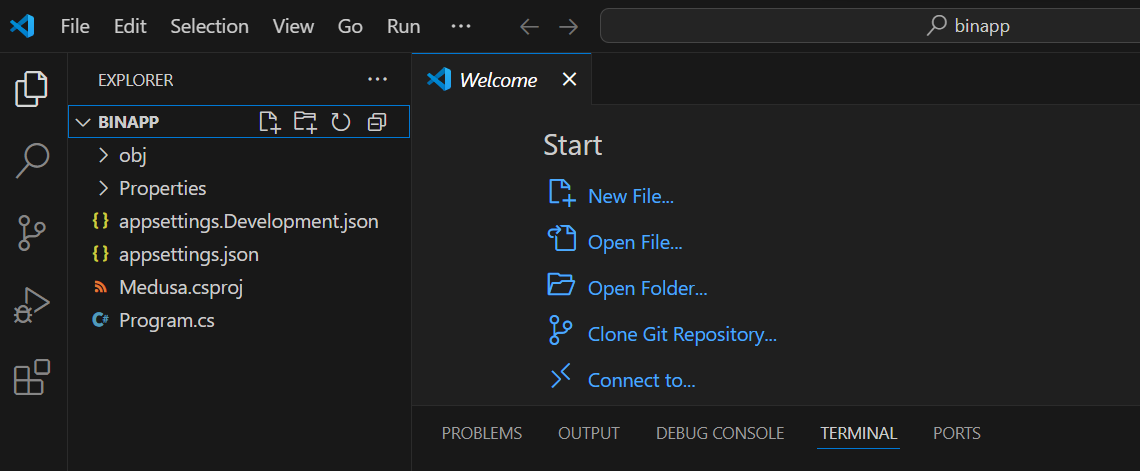Open the Search view in activity bar
The height and width of the screenshot is (471, 1140).
tap(32, 161)
